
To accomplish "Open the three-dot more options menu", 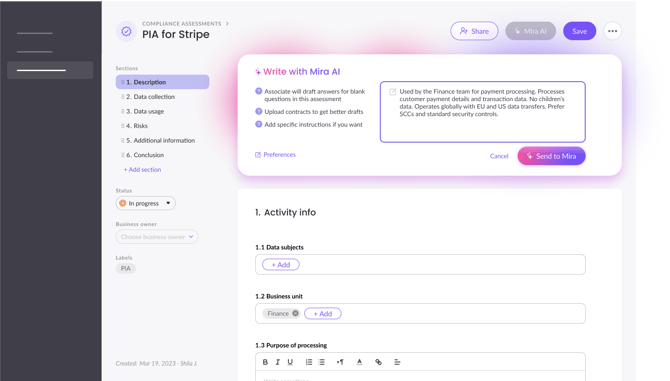I will 612,31.
